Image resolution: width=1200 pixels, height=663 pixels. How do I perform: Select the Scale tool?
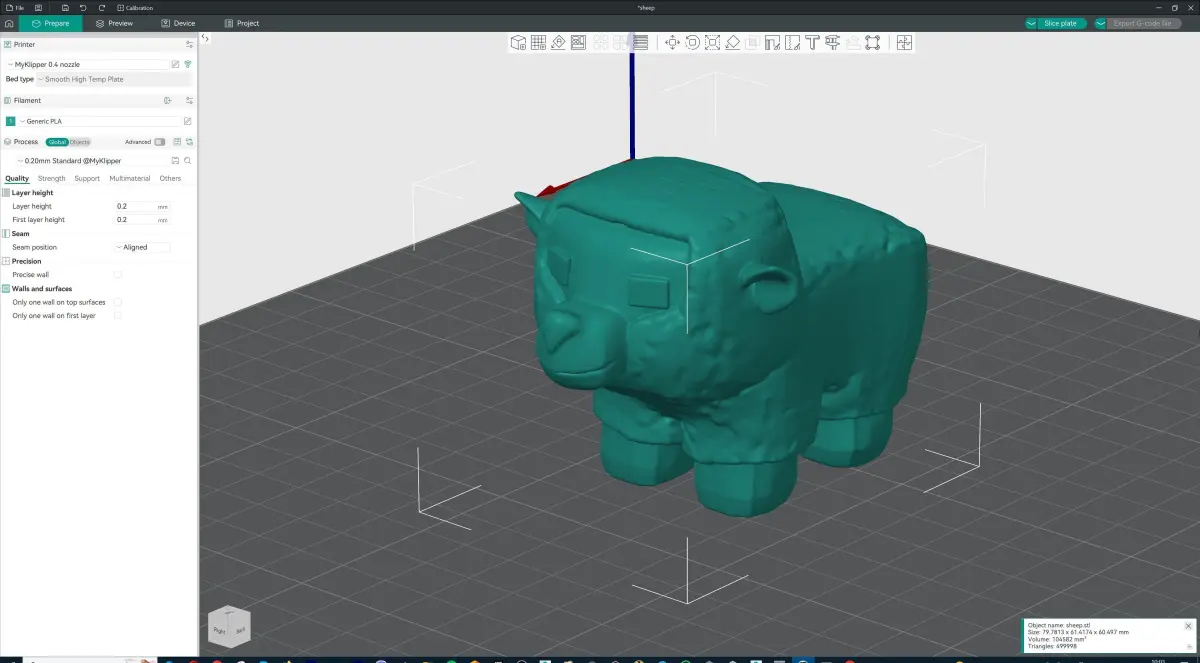click(712, 43)
